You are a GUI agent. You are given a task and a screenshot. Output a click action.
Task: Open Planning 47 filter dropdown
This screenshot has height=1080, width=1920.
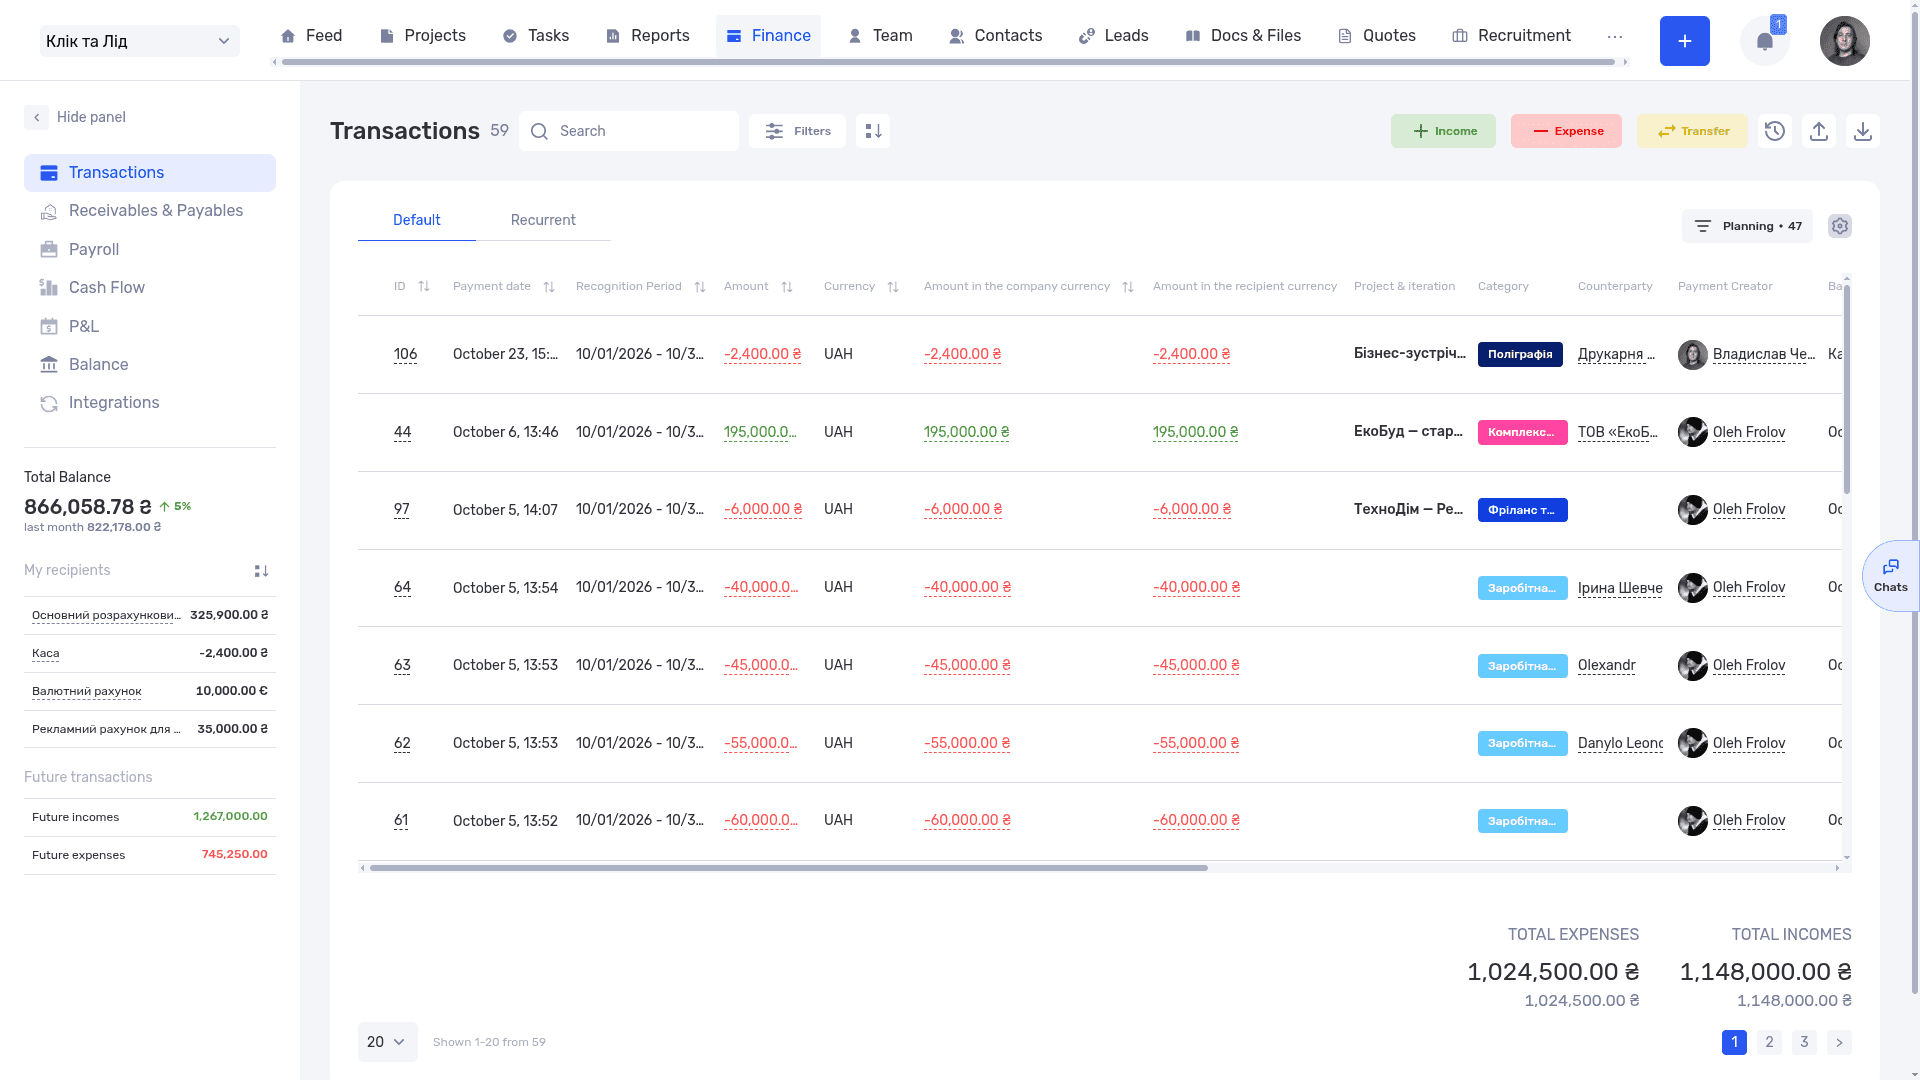pos(1747,226)
